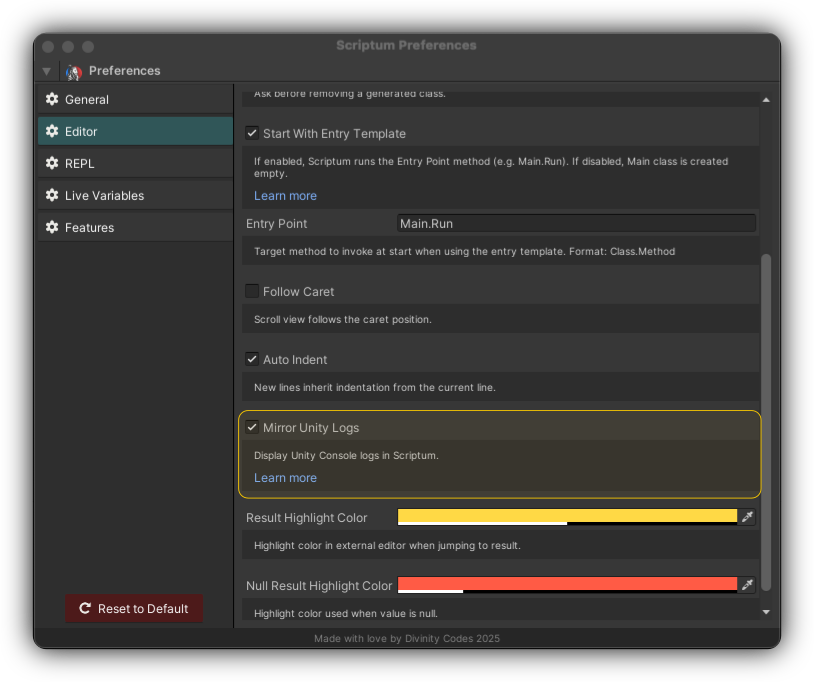The width and height of the screenshot is (814, 682).
Task: Disable the Auto Indent checkbox
Action: click(252, 359)
